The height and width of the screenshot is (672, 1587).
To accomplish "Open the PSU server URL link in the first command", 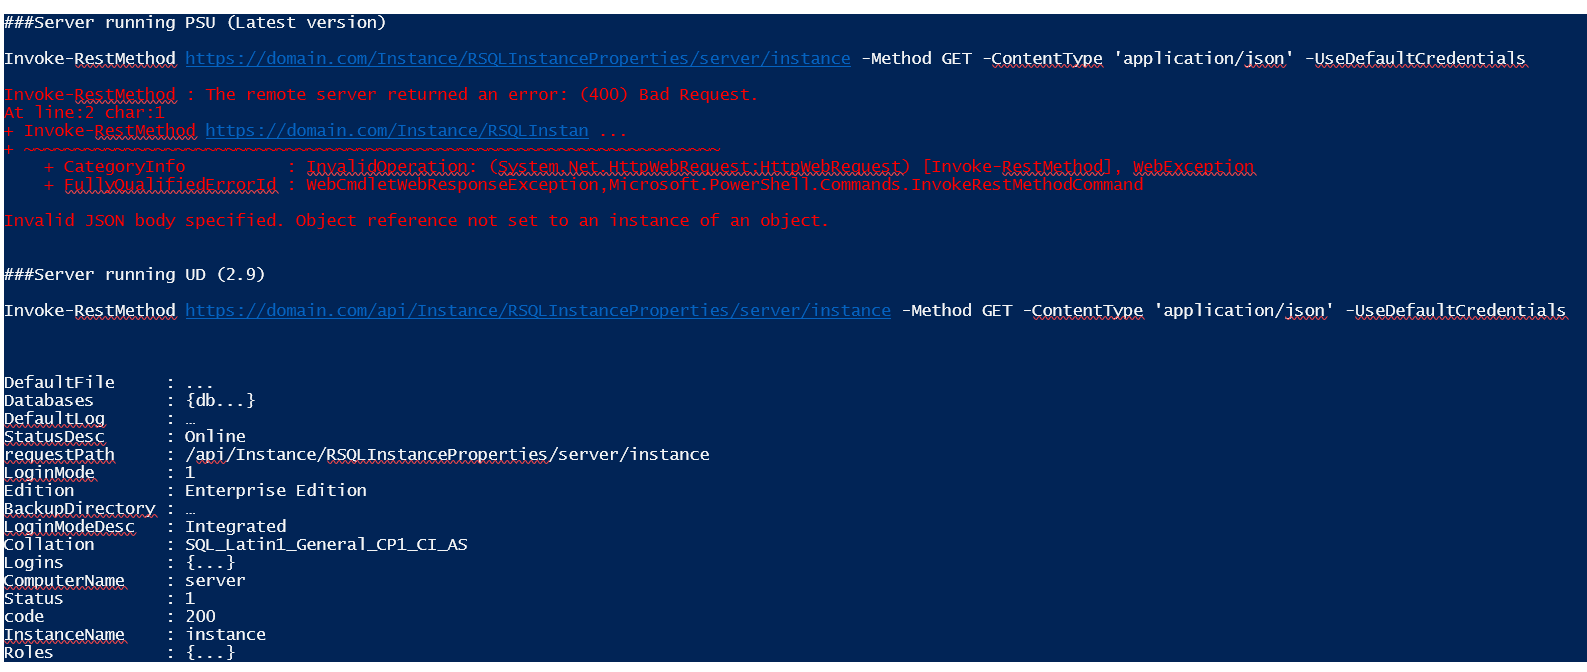I will [x=517, y=58].
